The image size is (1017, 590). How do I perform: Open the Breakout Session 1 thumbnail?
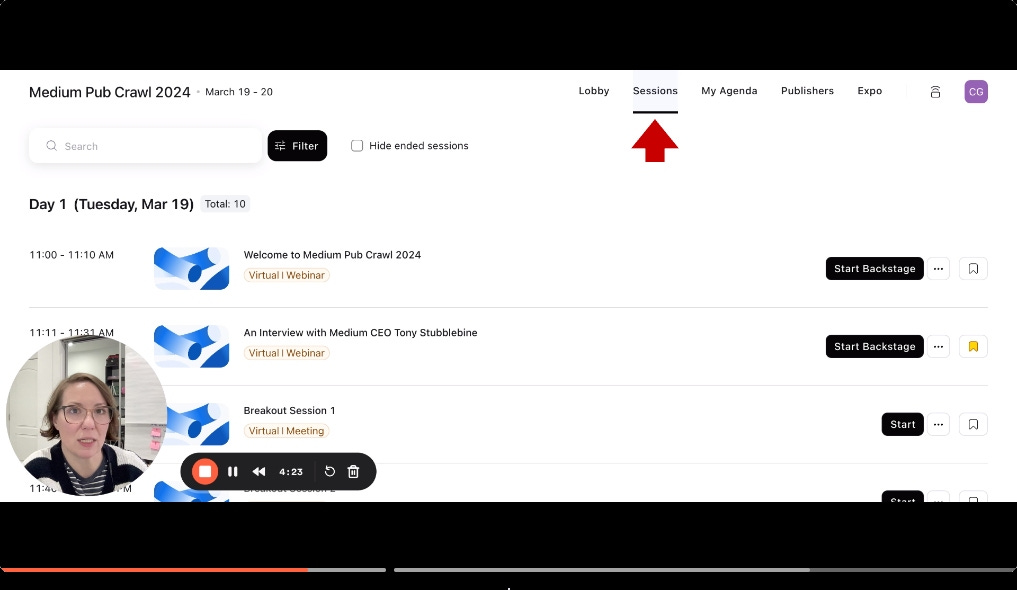[198, 424]
